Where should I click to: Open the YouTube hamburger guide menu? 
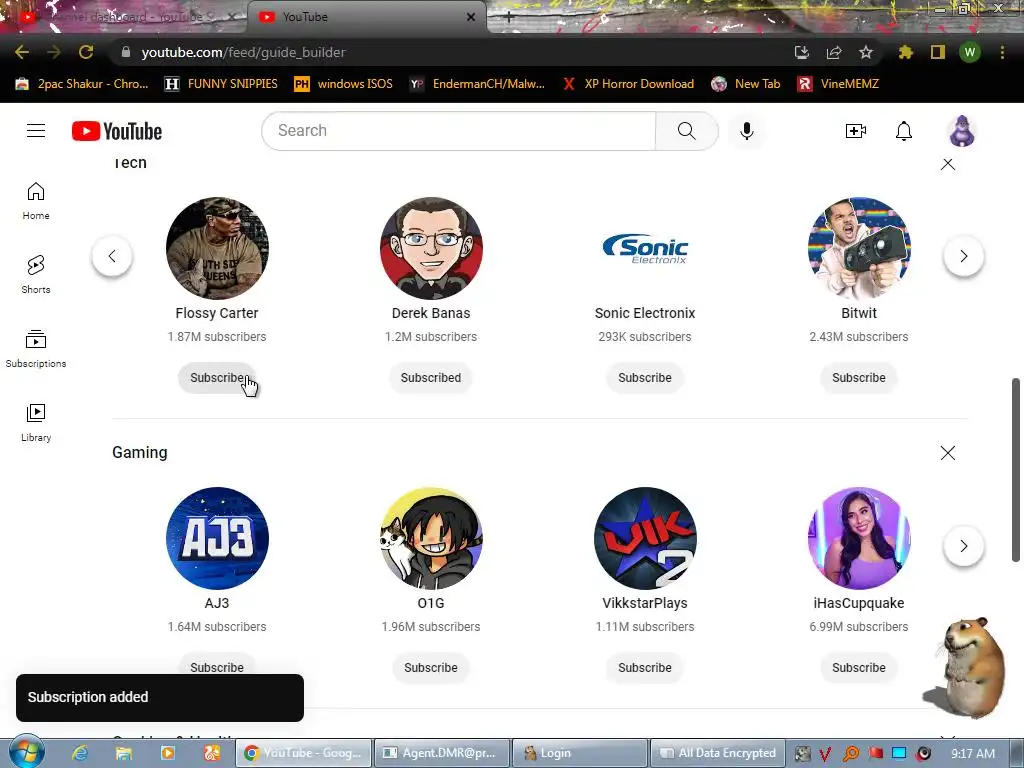tap(36, 131)
